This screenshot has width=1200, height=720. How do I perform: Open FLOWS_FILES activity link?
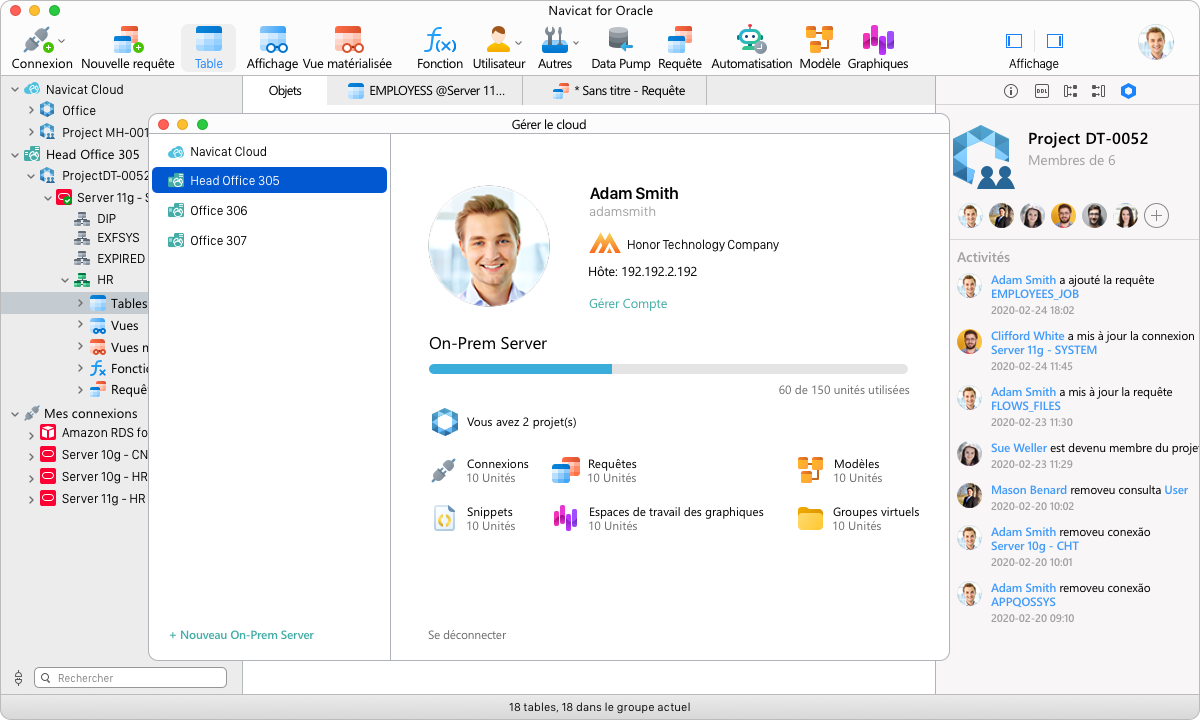coord(1026,406)
